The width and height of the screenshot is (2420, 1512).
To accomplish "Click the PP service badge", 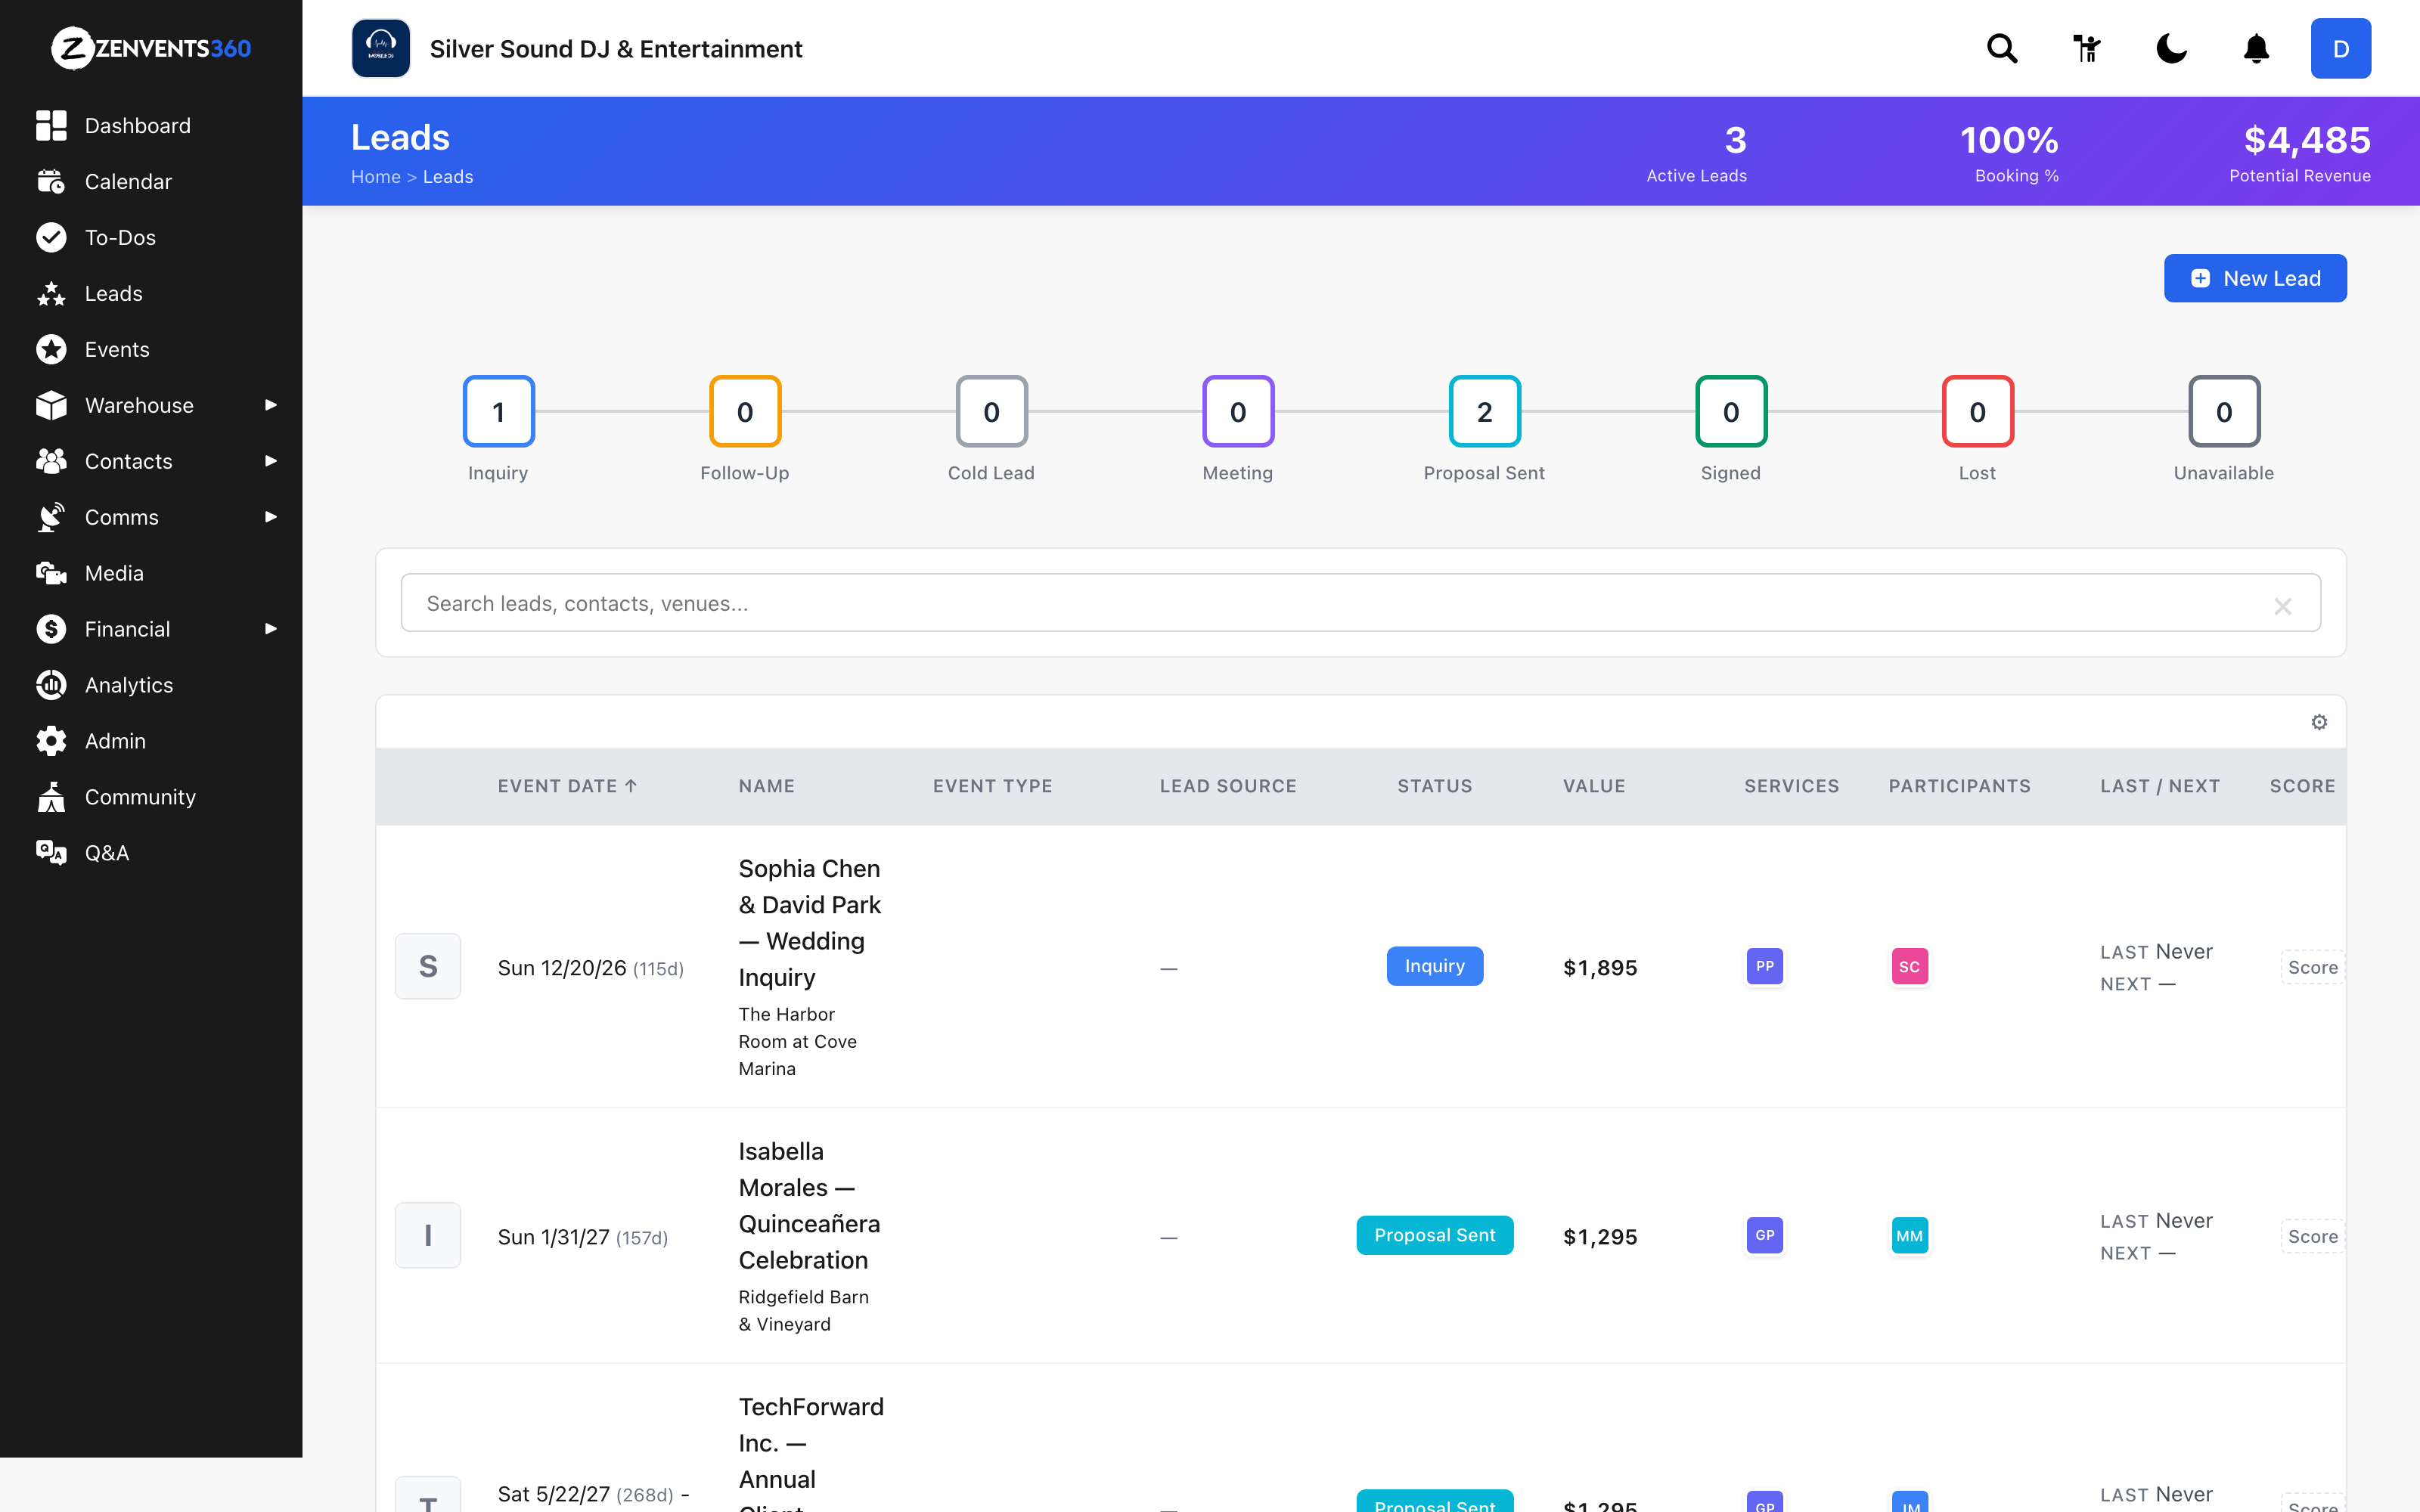I will 1764,966.
